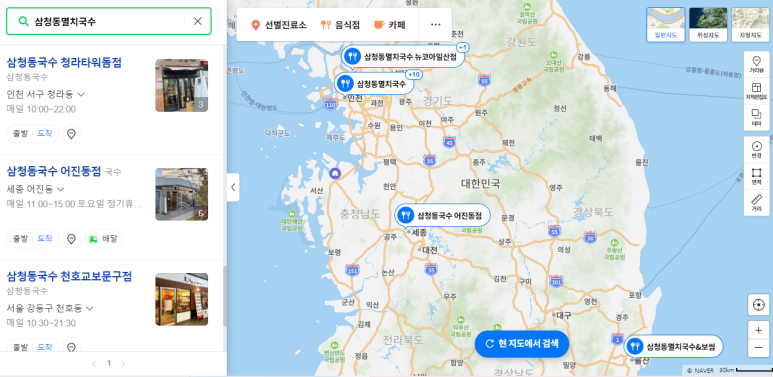Viewport: 773px width, 377px height.
Task: Open more categories ellipsis menu
Action: pyautogui.click(x=435, y=25)
